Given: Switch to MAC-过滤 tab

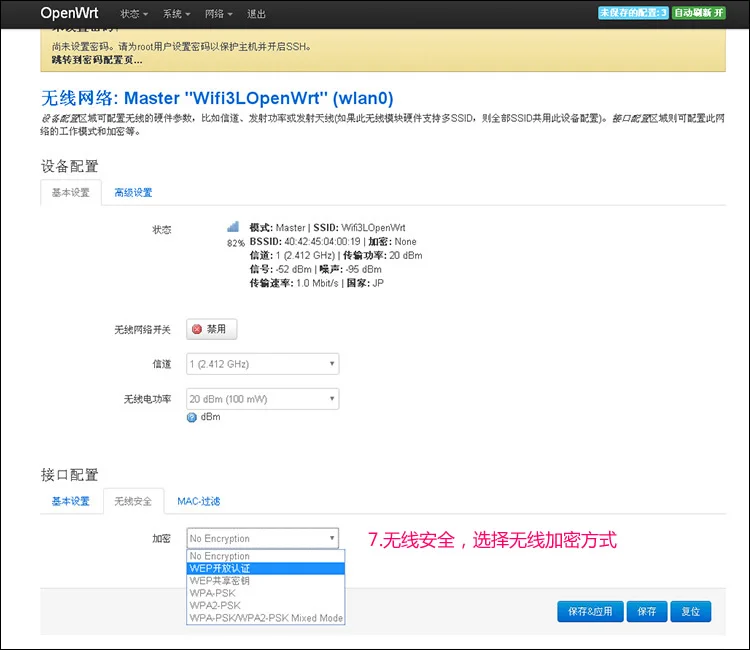Looking at the screenshot, I should 199,501.
